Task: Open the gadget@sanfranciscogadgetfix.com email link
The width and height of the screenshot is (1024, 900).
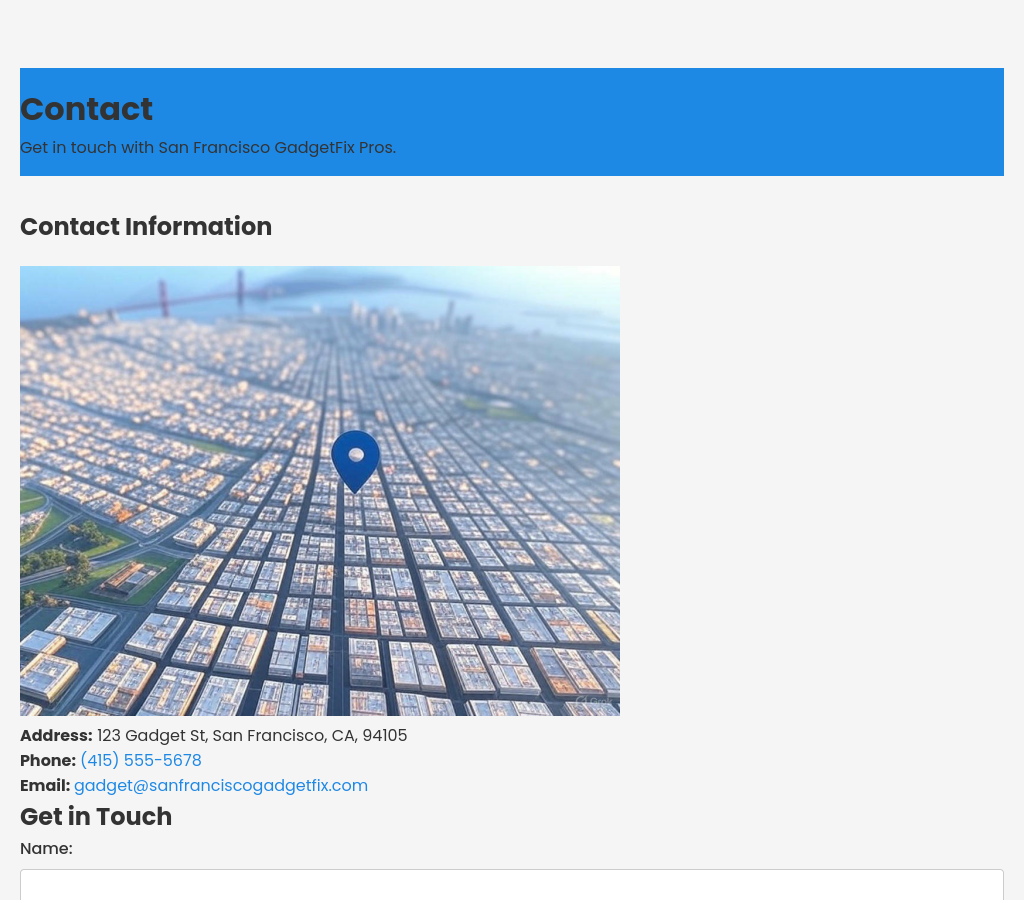Action: 221,786
